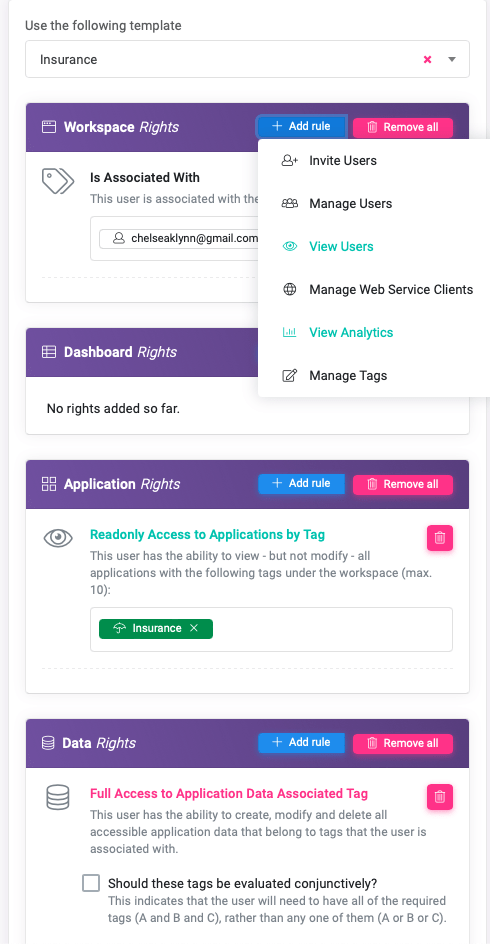Click the View Users eye icon
This screenshot has width=490, height=944.
tap(290, 246)
